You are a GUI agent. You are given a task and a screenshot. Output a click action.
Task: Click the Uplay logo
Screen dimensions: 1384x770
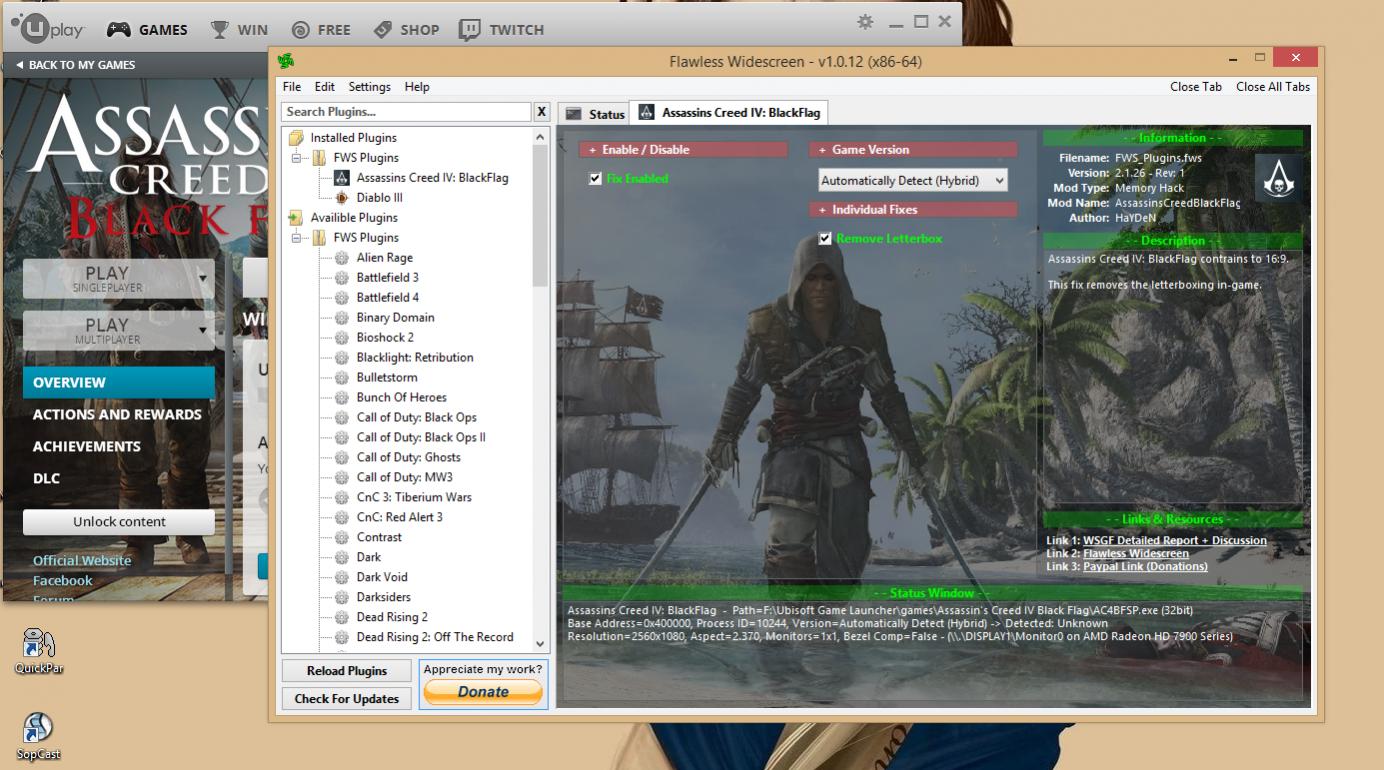pyautogui.click(x=48, y=27)
